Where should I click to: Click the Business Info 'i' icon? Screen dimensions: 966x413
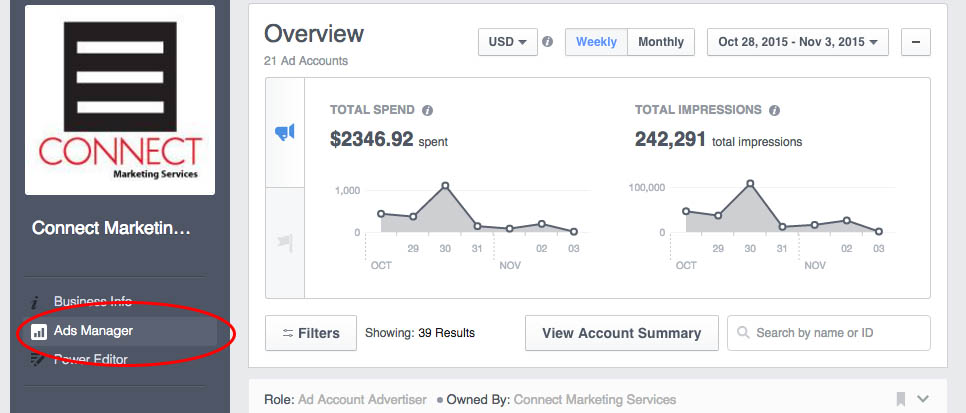(x=36, y=302)
